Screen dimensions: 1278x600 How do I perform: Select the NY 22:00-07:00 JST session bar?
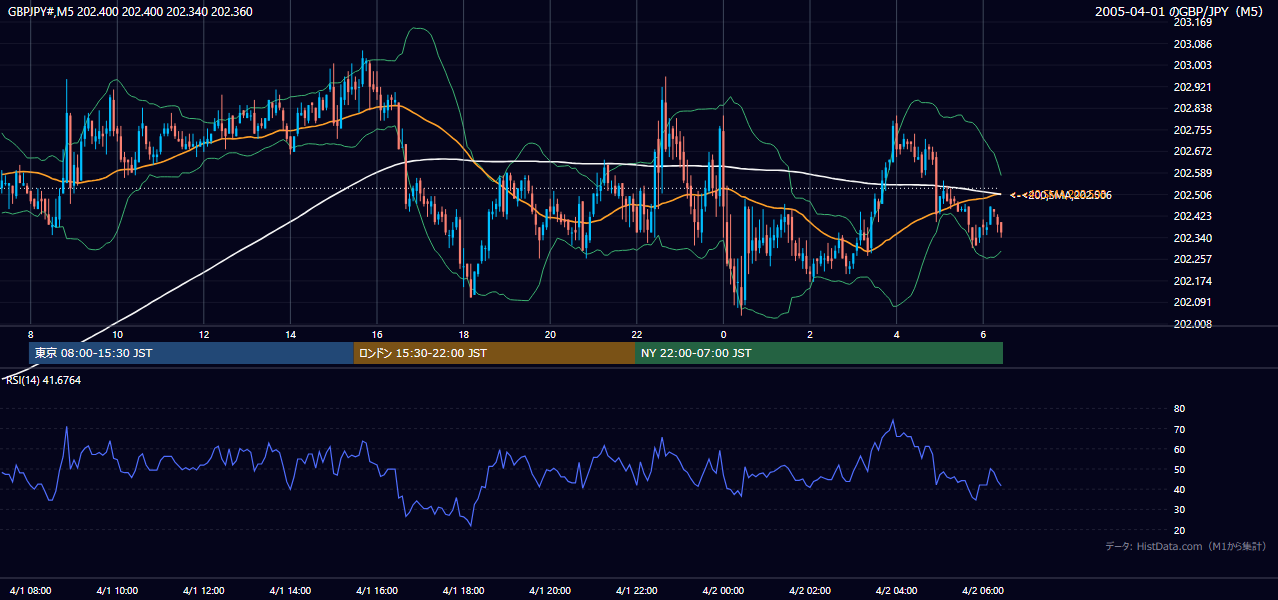pos(819,353)
